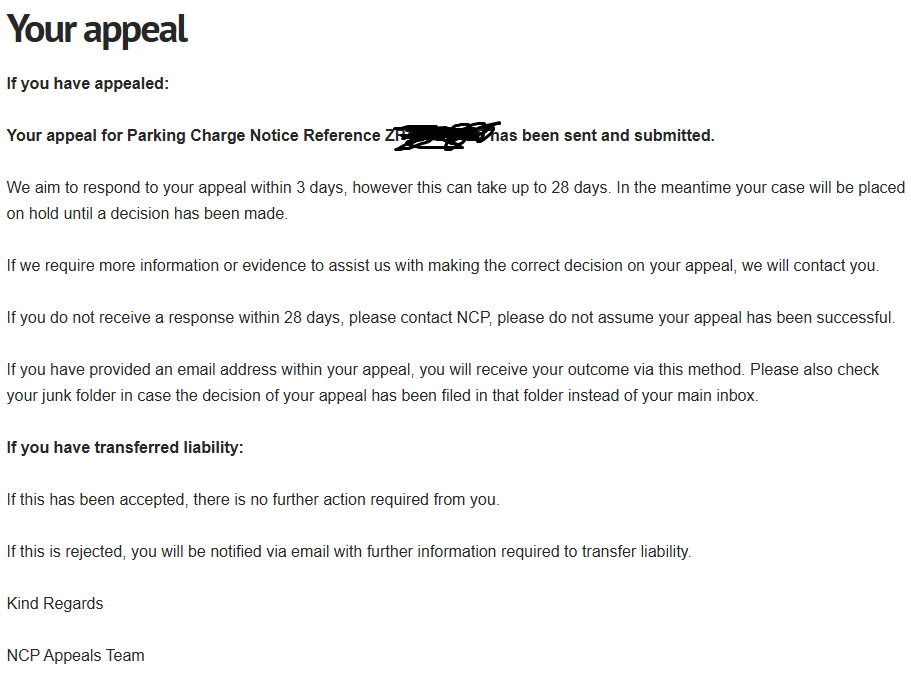This screenshot has width=911, height=673.
Task: Click the "junk folder" line of text
Action: point(80,396)
